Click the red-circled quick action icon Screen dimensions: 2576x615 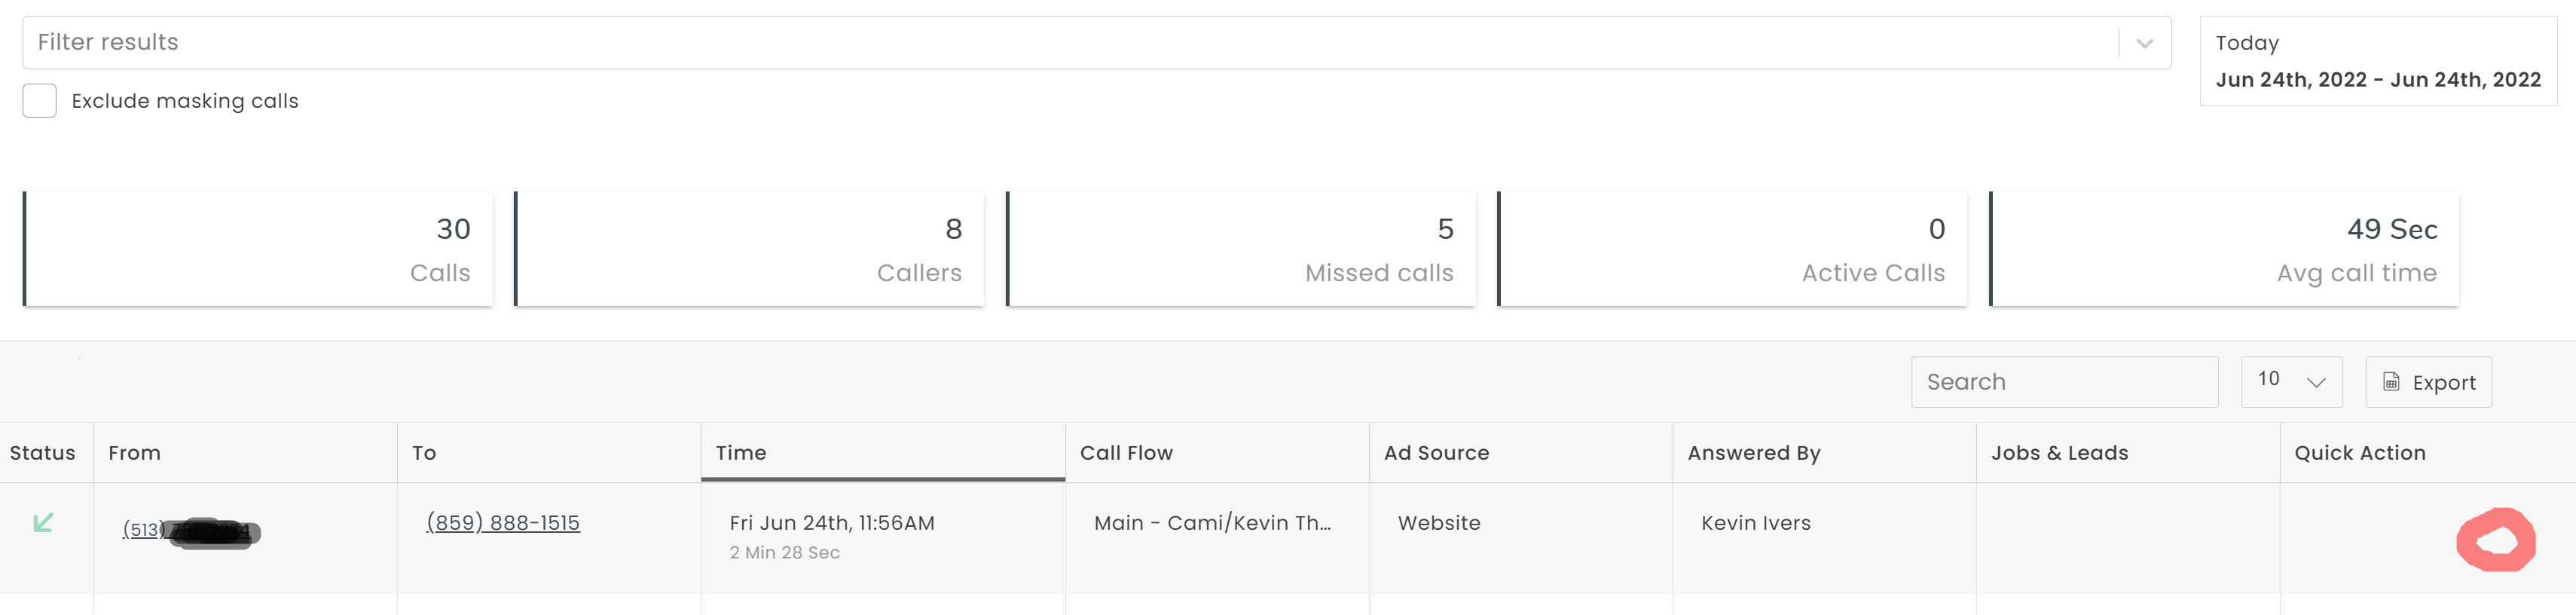coord(2496,541)
